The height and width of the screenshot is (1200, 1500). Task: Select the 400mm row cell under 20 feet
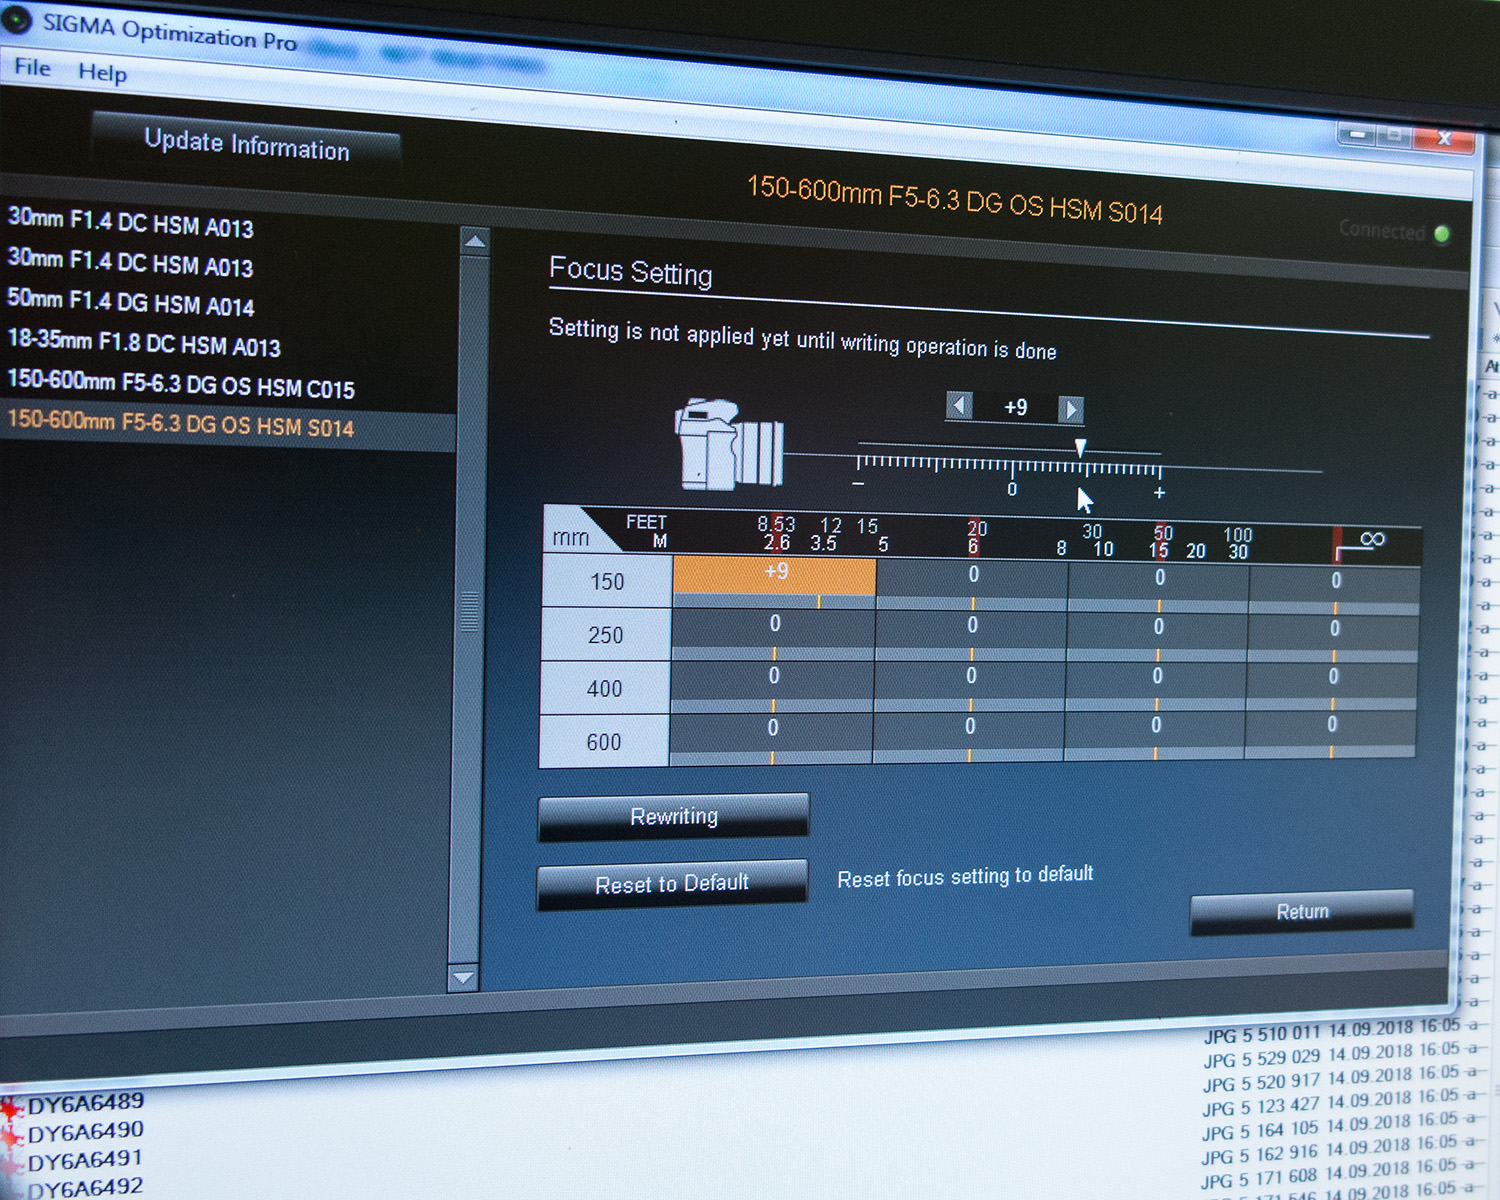pos(971,687)
